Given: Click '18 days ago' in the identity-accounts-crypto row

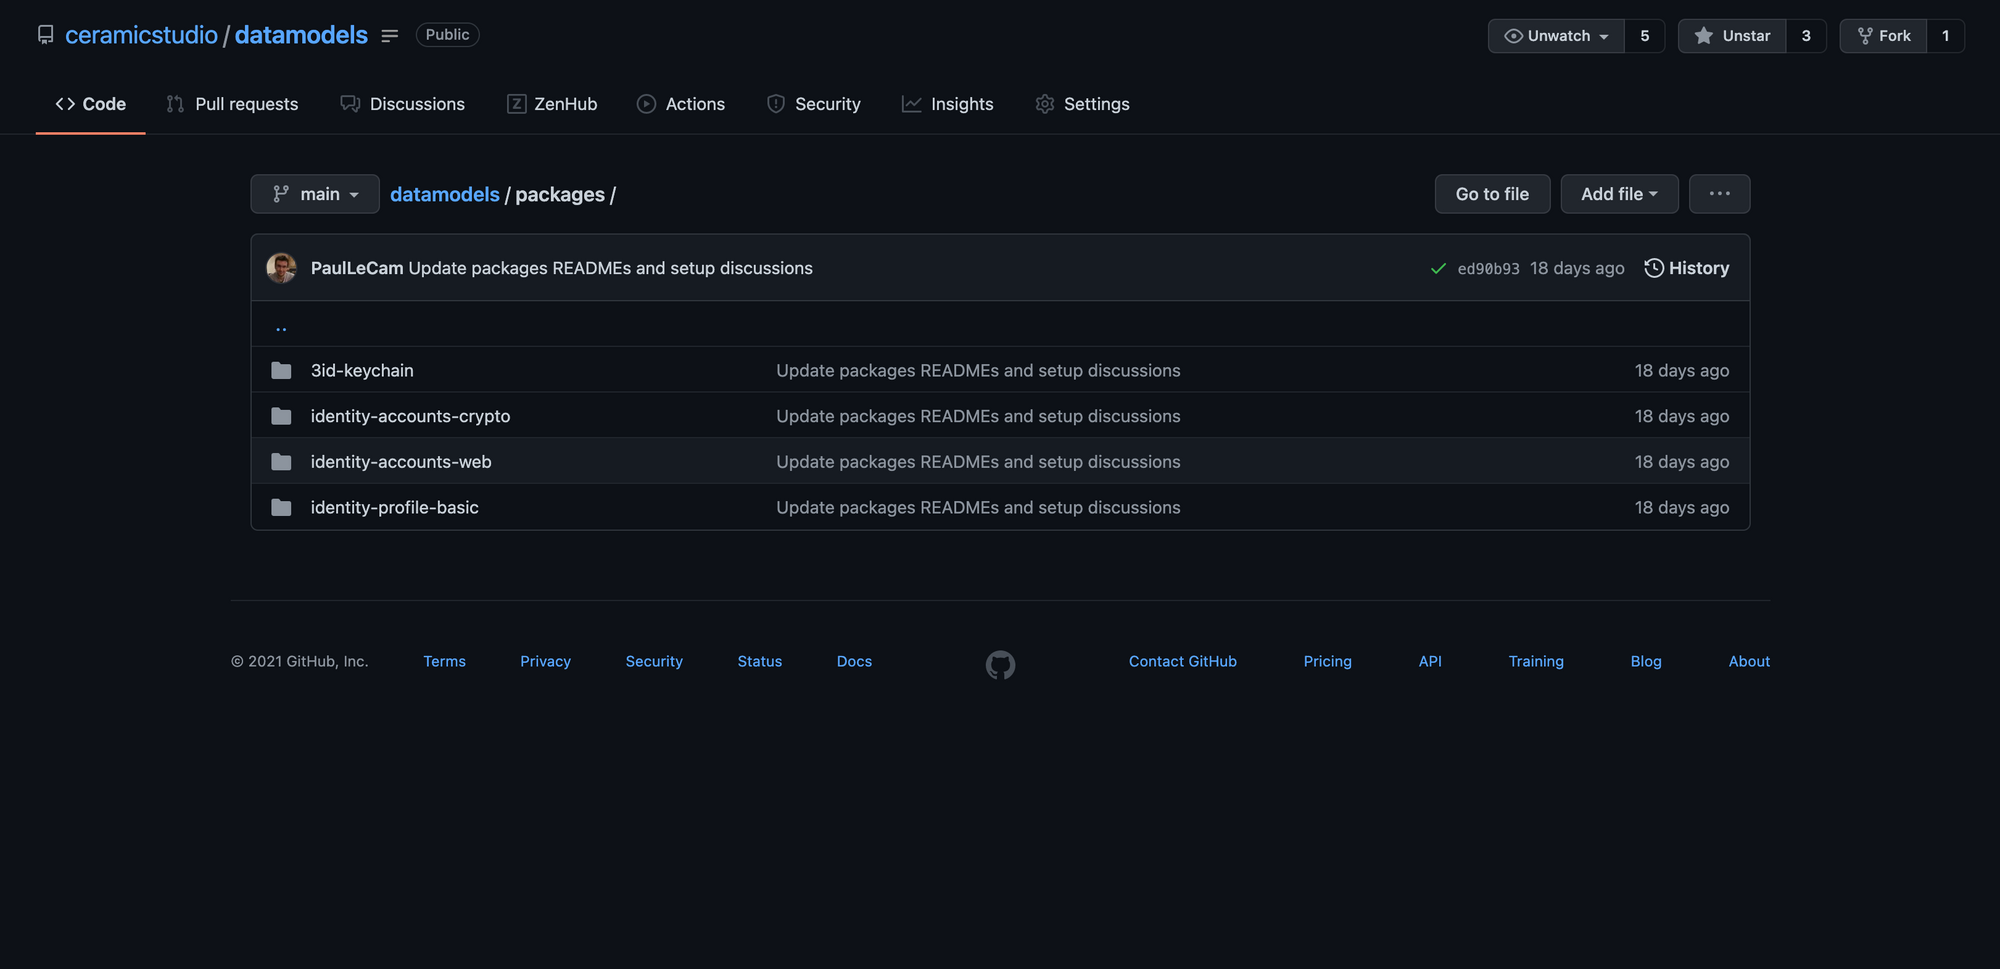Looking at the screenshot, I should (1682, 416).
